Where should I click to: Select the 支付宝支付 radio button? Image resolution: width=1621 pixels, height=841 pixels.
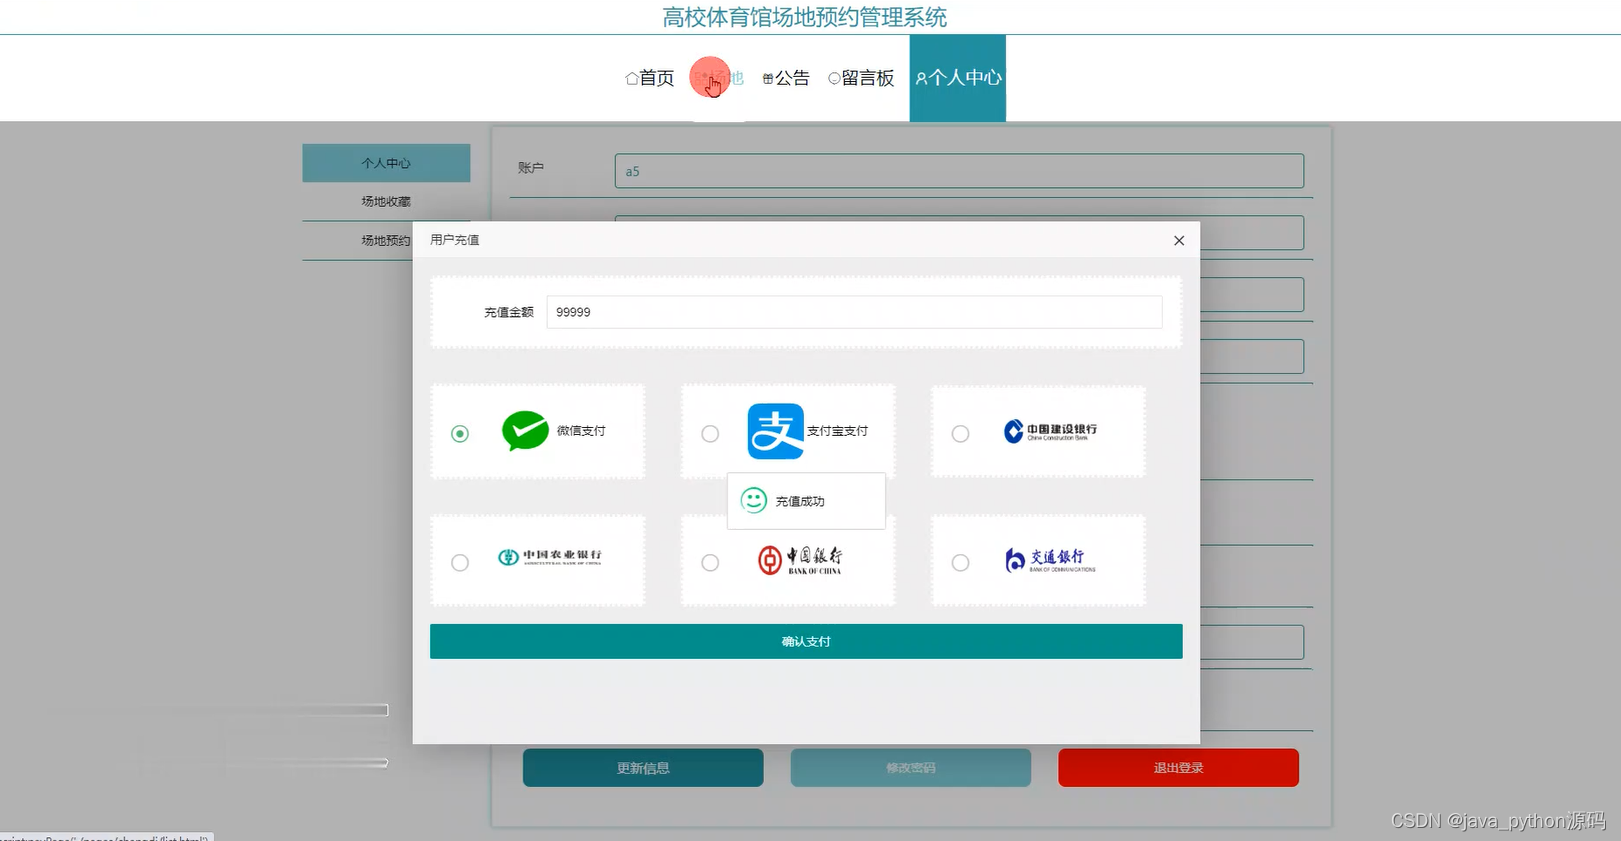[x=710, y=434]
